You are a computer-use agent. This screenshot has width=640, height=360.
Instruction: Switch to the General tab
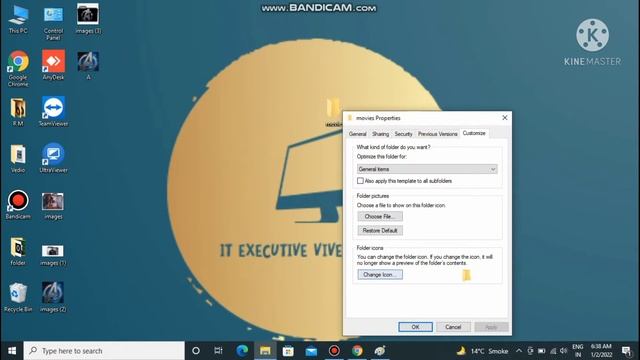[x=357, y=134]
